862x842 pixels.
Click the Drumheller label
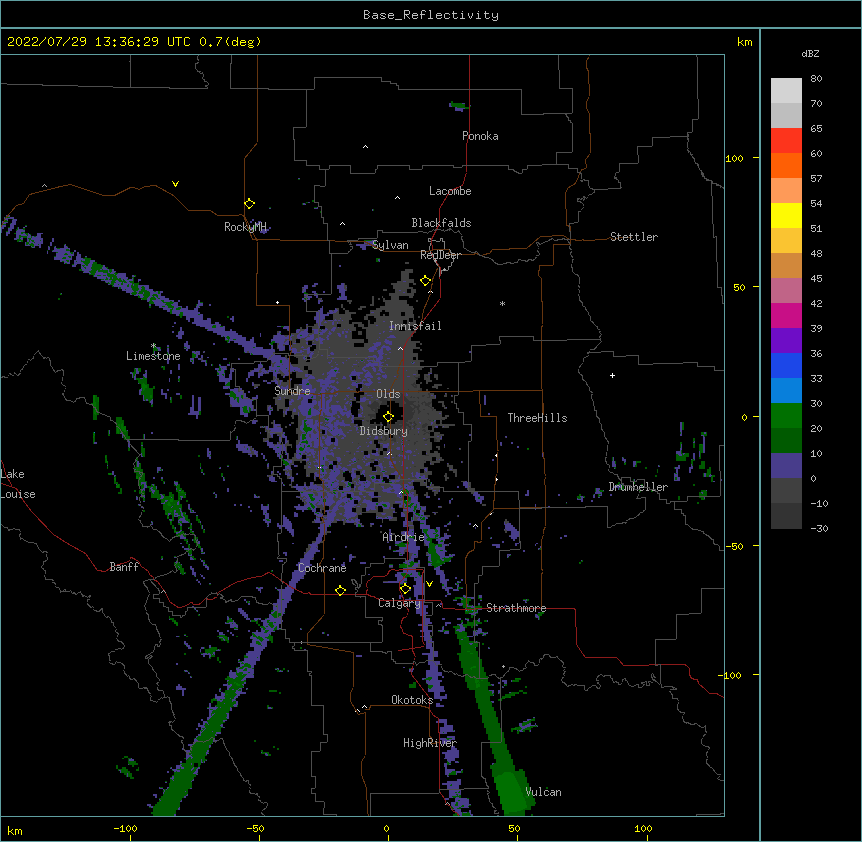click(638, 487)
